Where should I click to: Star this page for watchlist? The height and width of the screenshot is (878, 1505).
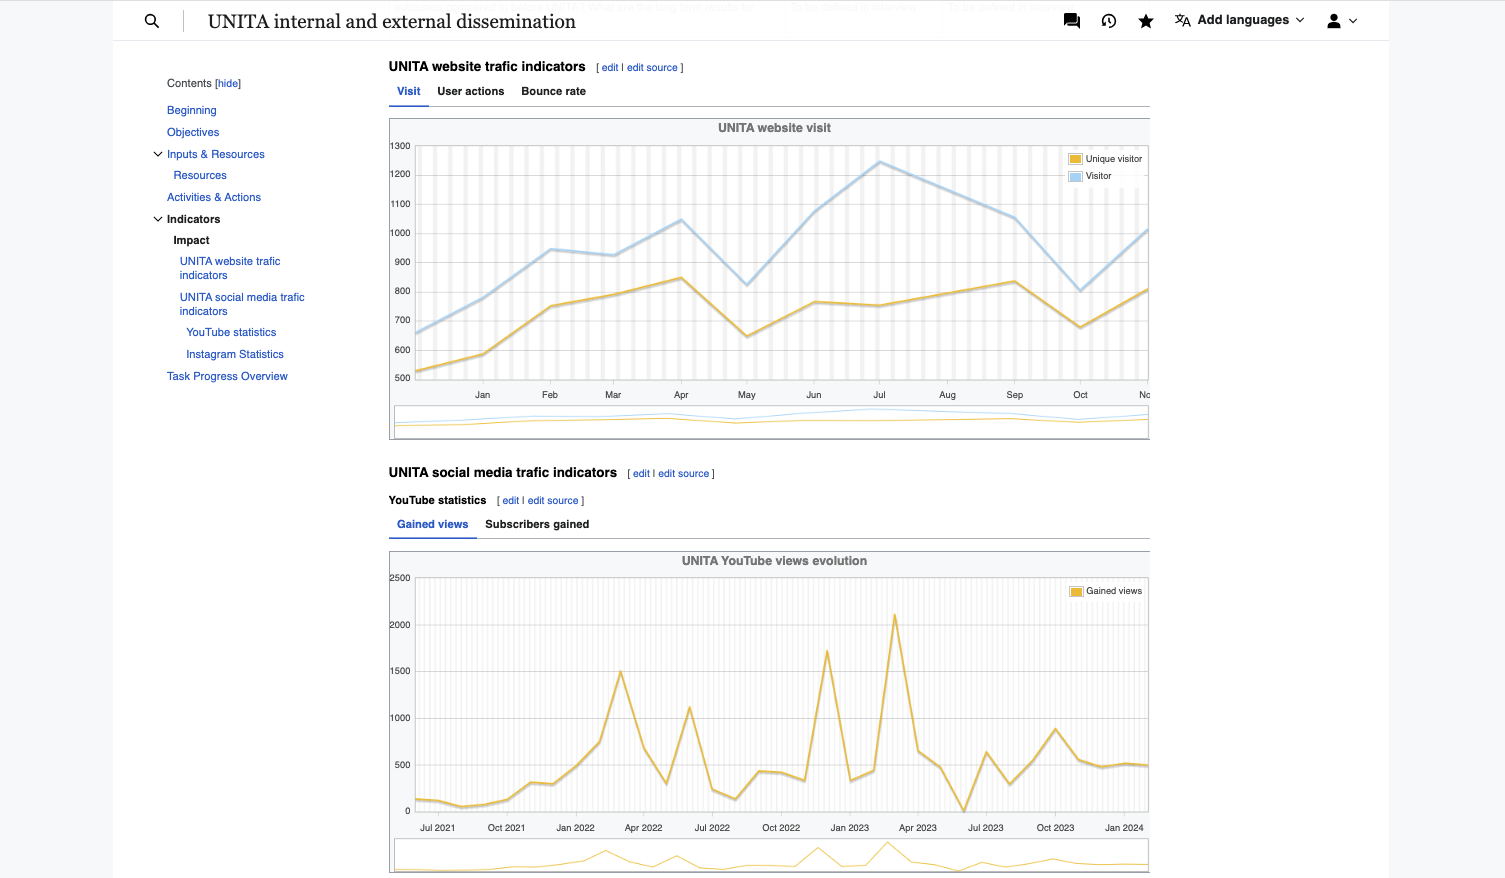(1146, 21)
